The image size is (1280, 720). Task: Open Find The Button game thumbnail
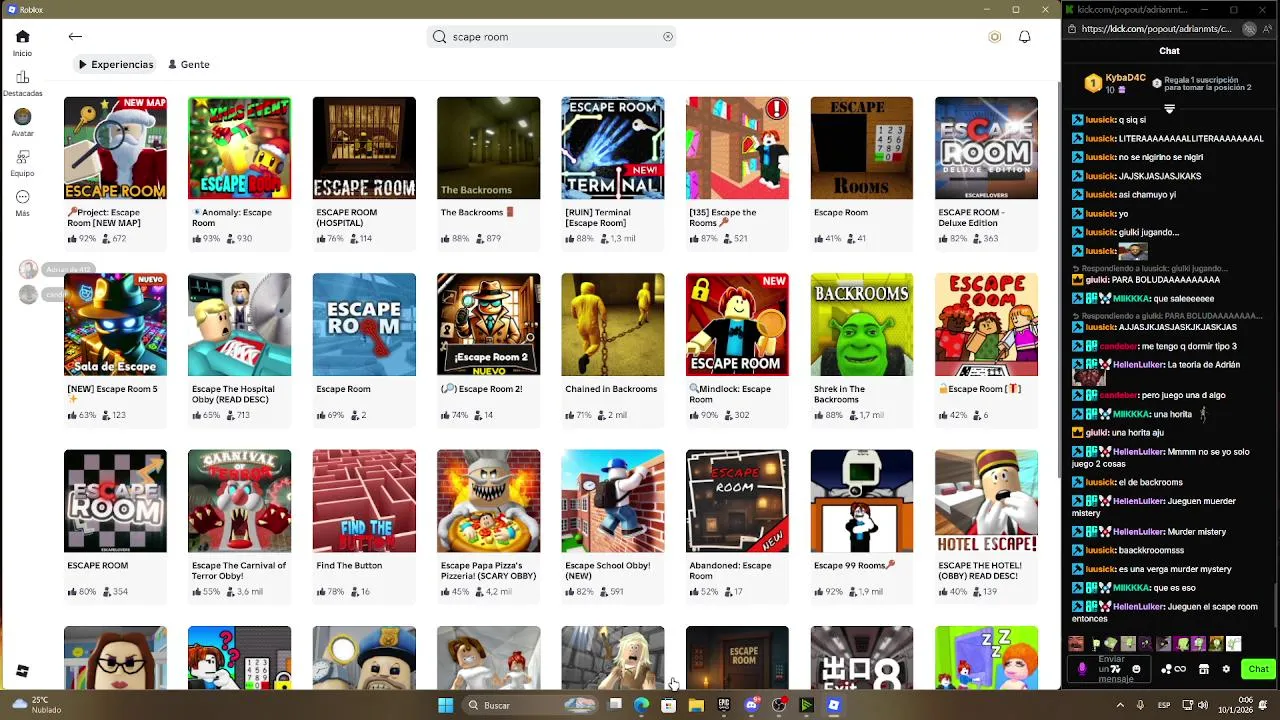point(364,501)
